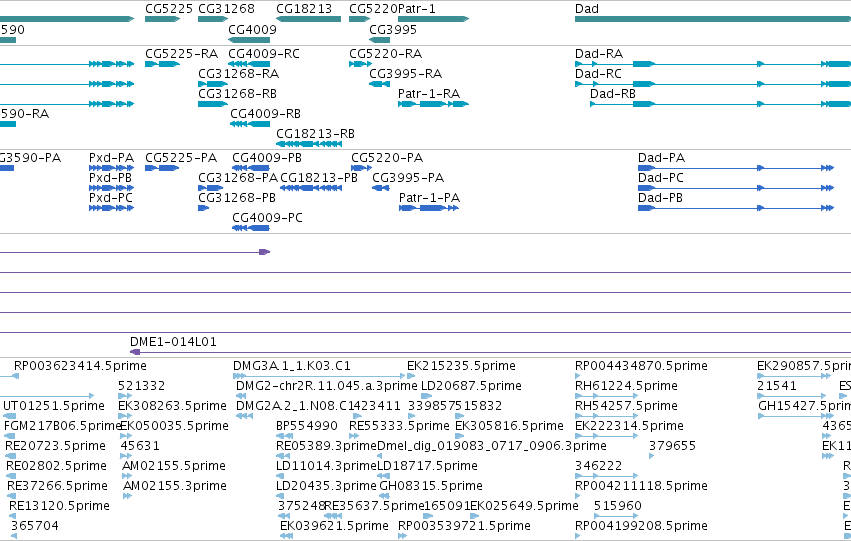Select EST label GH15427.5prime

point(804,406)
